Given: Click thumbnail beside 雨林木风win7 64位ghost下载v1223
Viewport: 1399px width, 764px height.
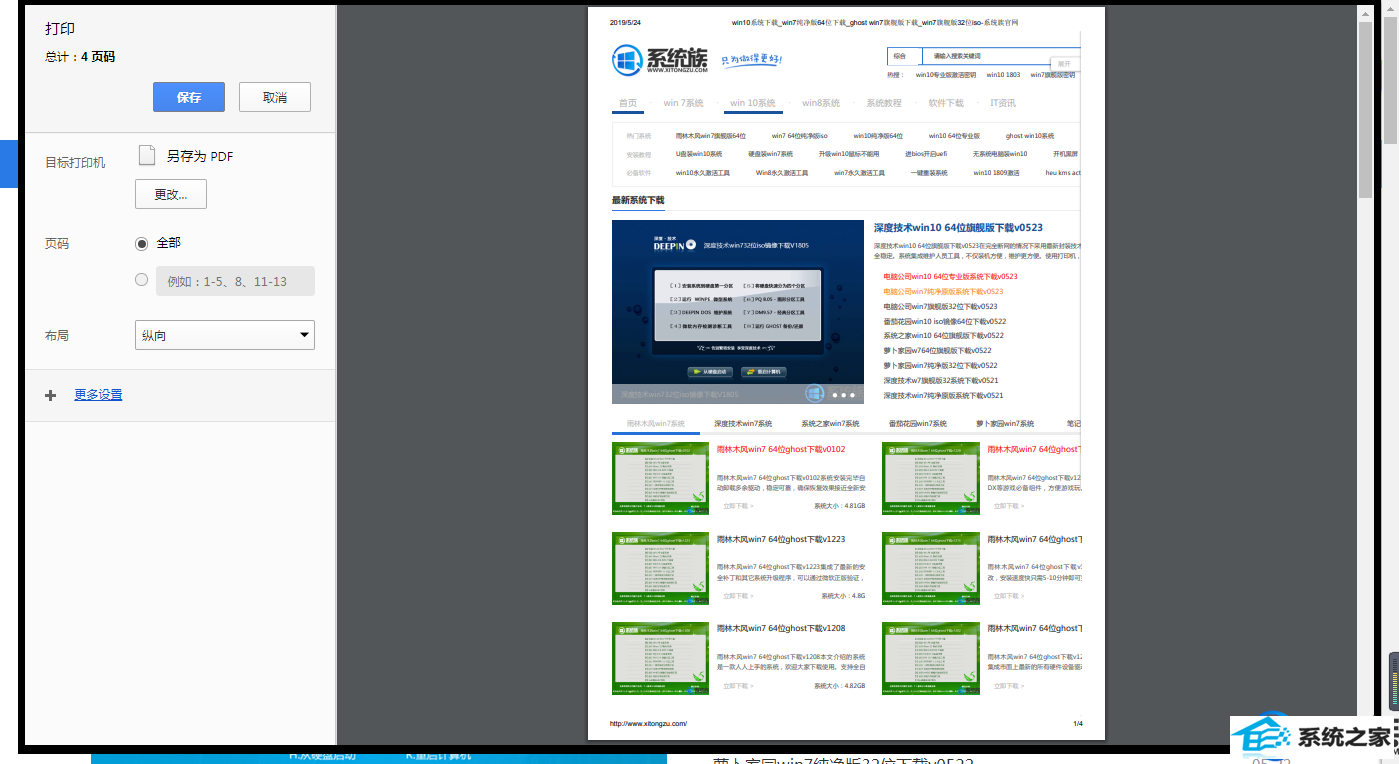Looking at the screenshot, I should [x=660, y=568].
